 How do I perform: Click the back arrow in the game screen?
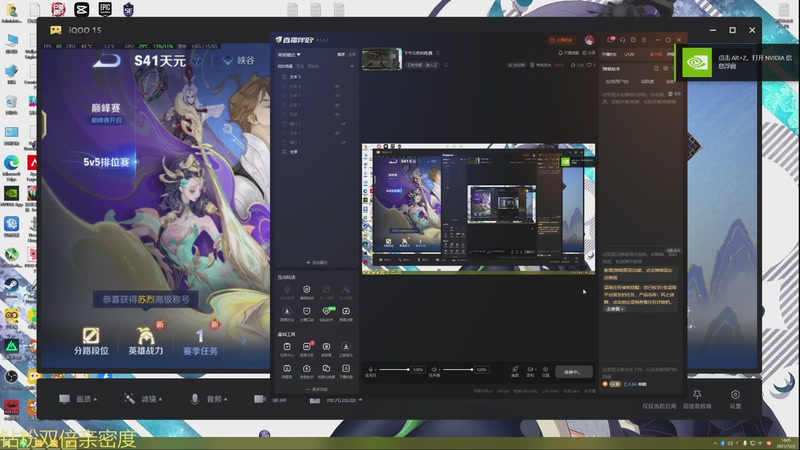click(107, 61)
